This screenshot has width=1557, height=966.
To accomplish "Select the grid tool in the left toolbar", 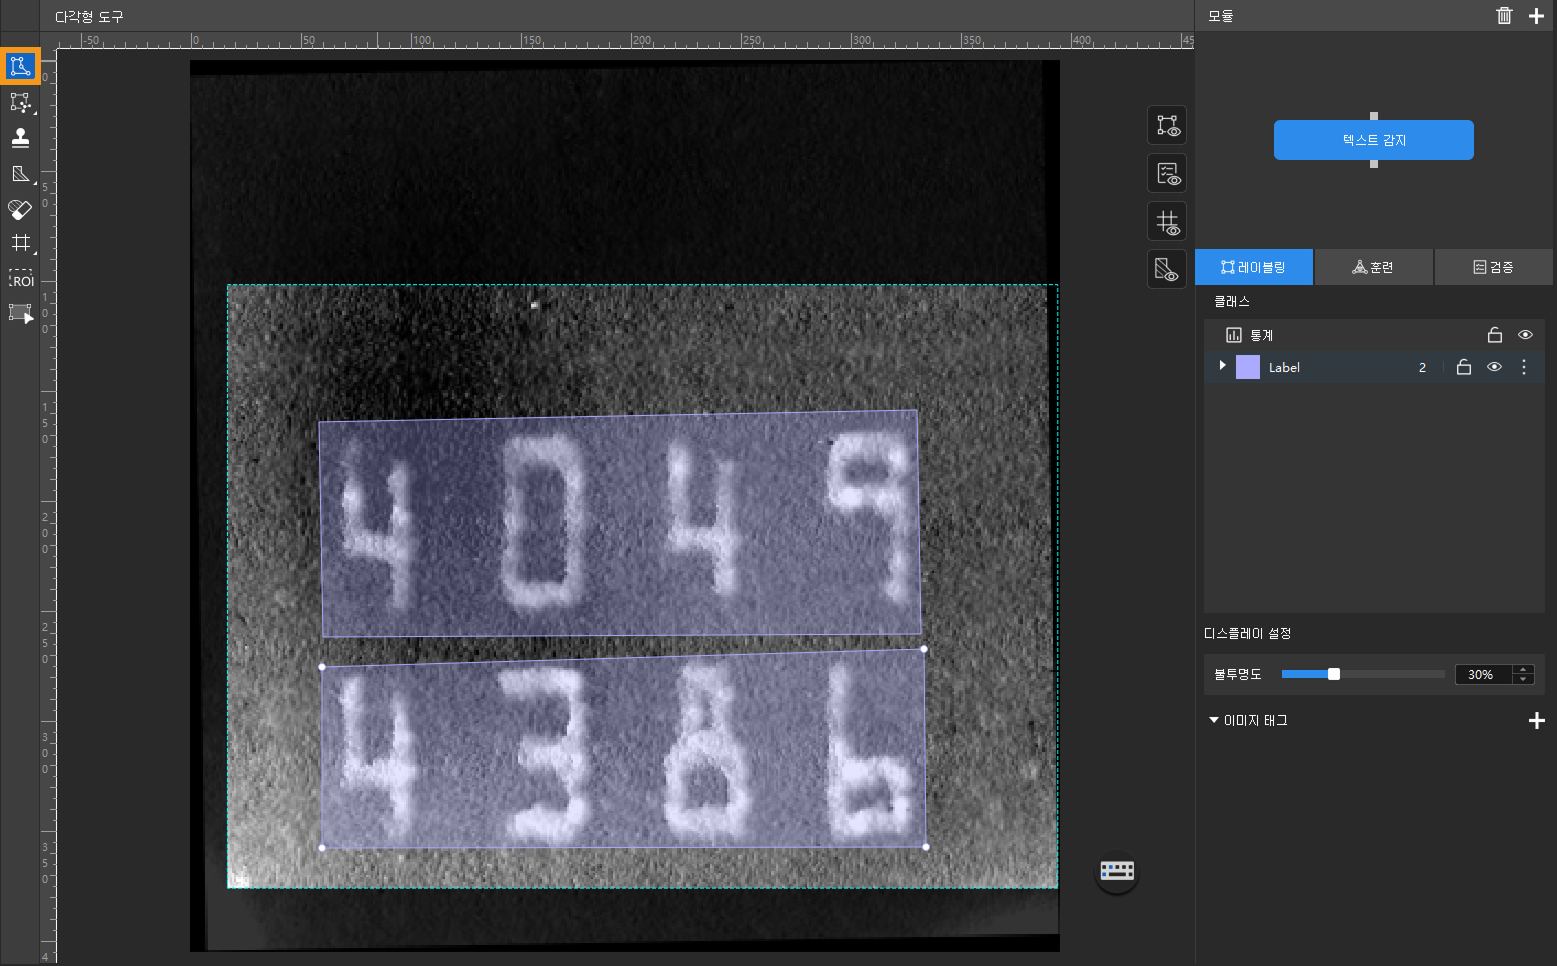I will 20,243.
